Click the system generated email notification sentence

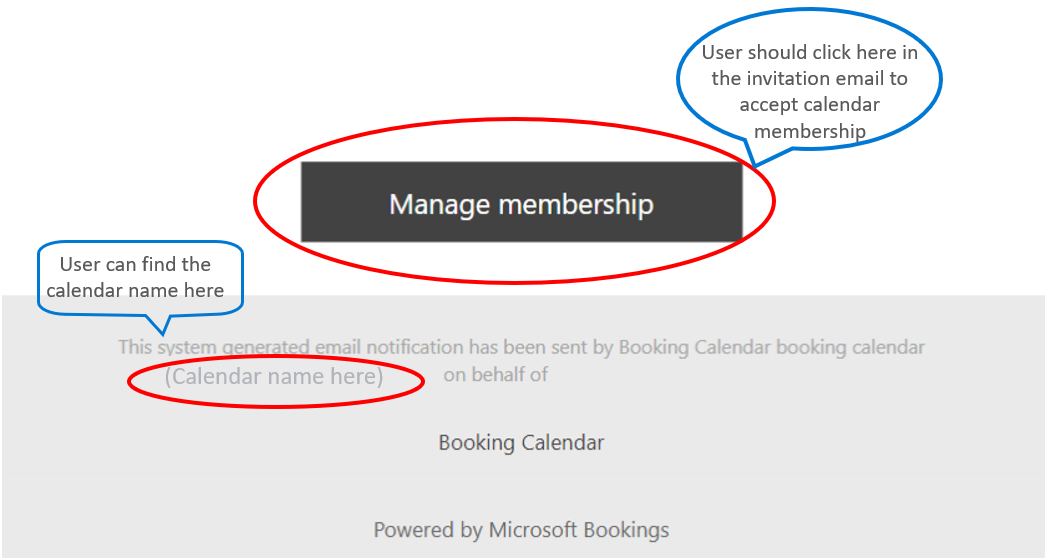pyautogui.click(x=521, y=347)
